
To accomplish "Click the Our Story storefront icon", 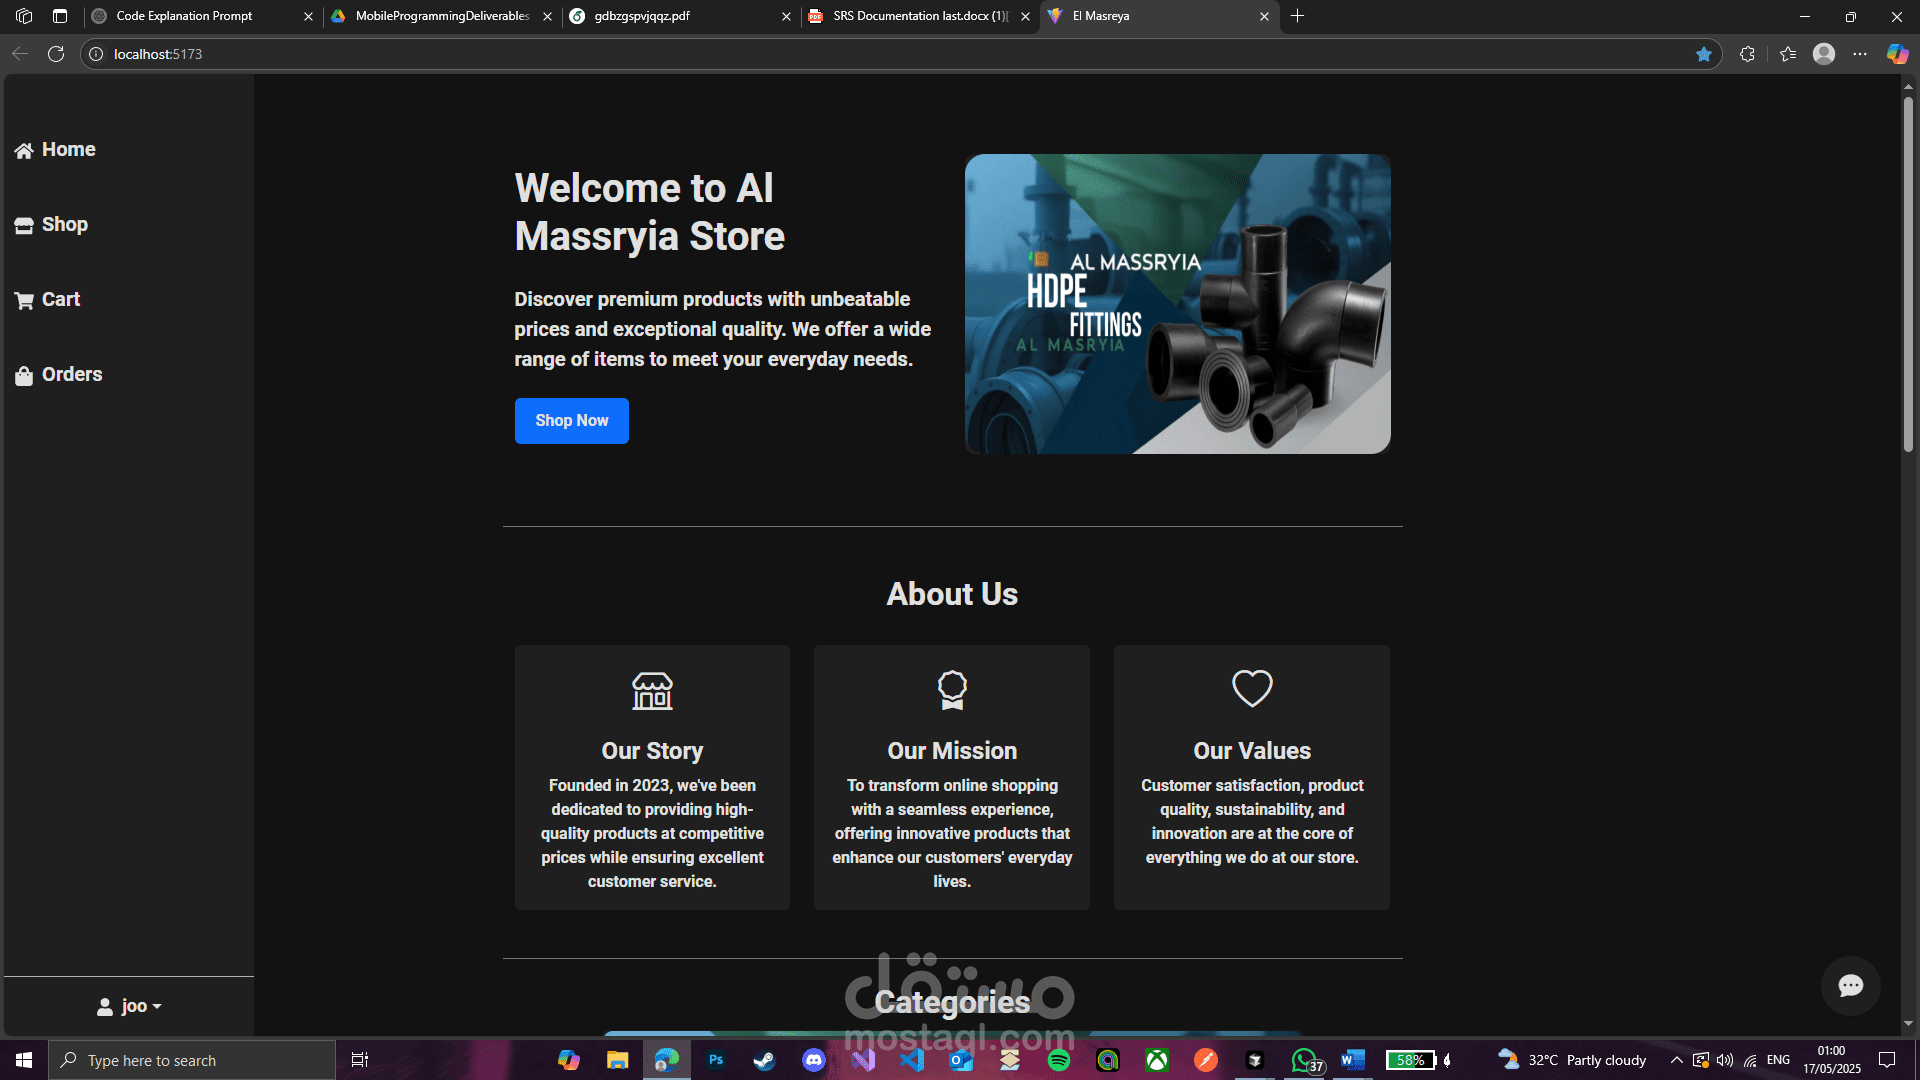I will coord(652,690).
